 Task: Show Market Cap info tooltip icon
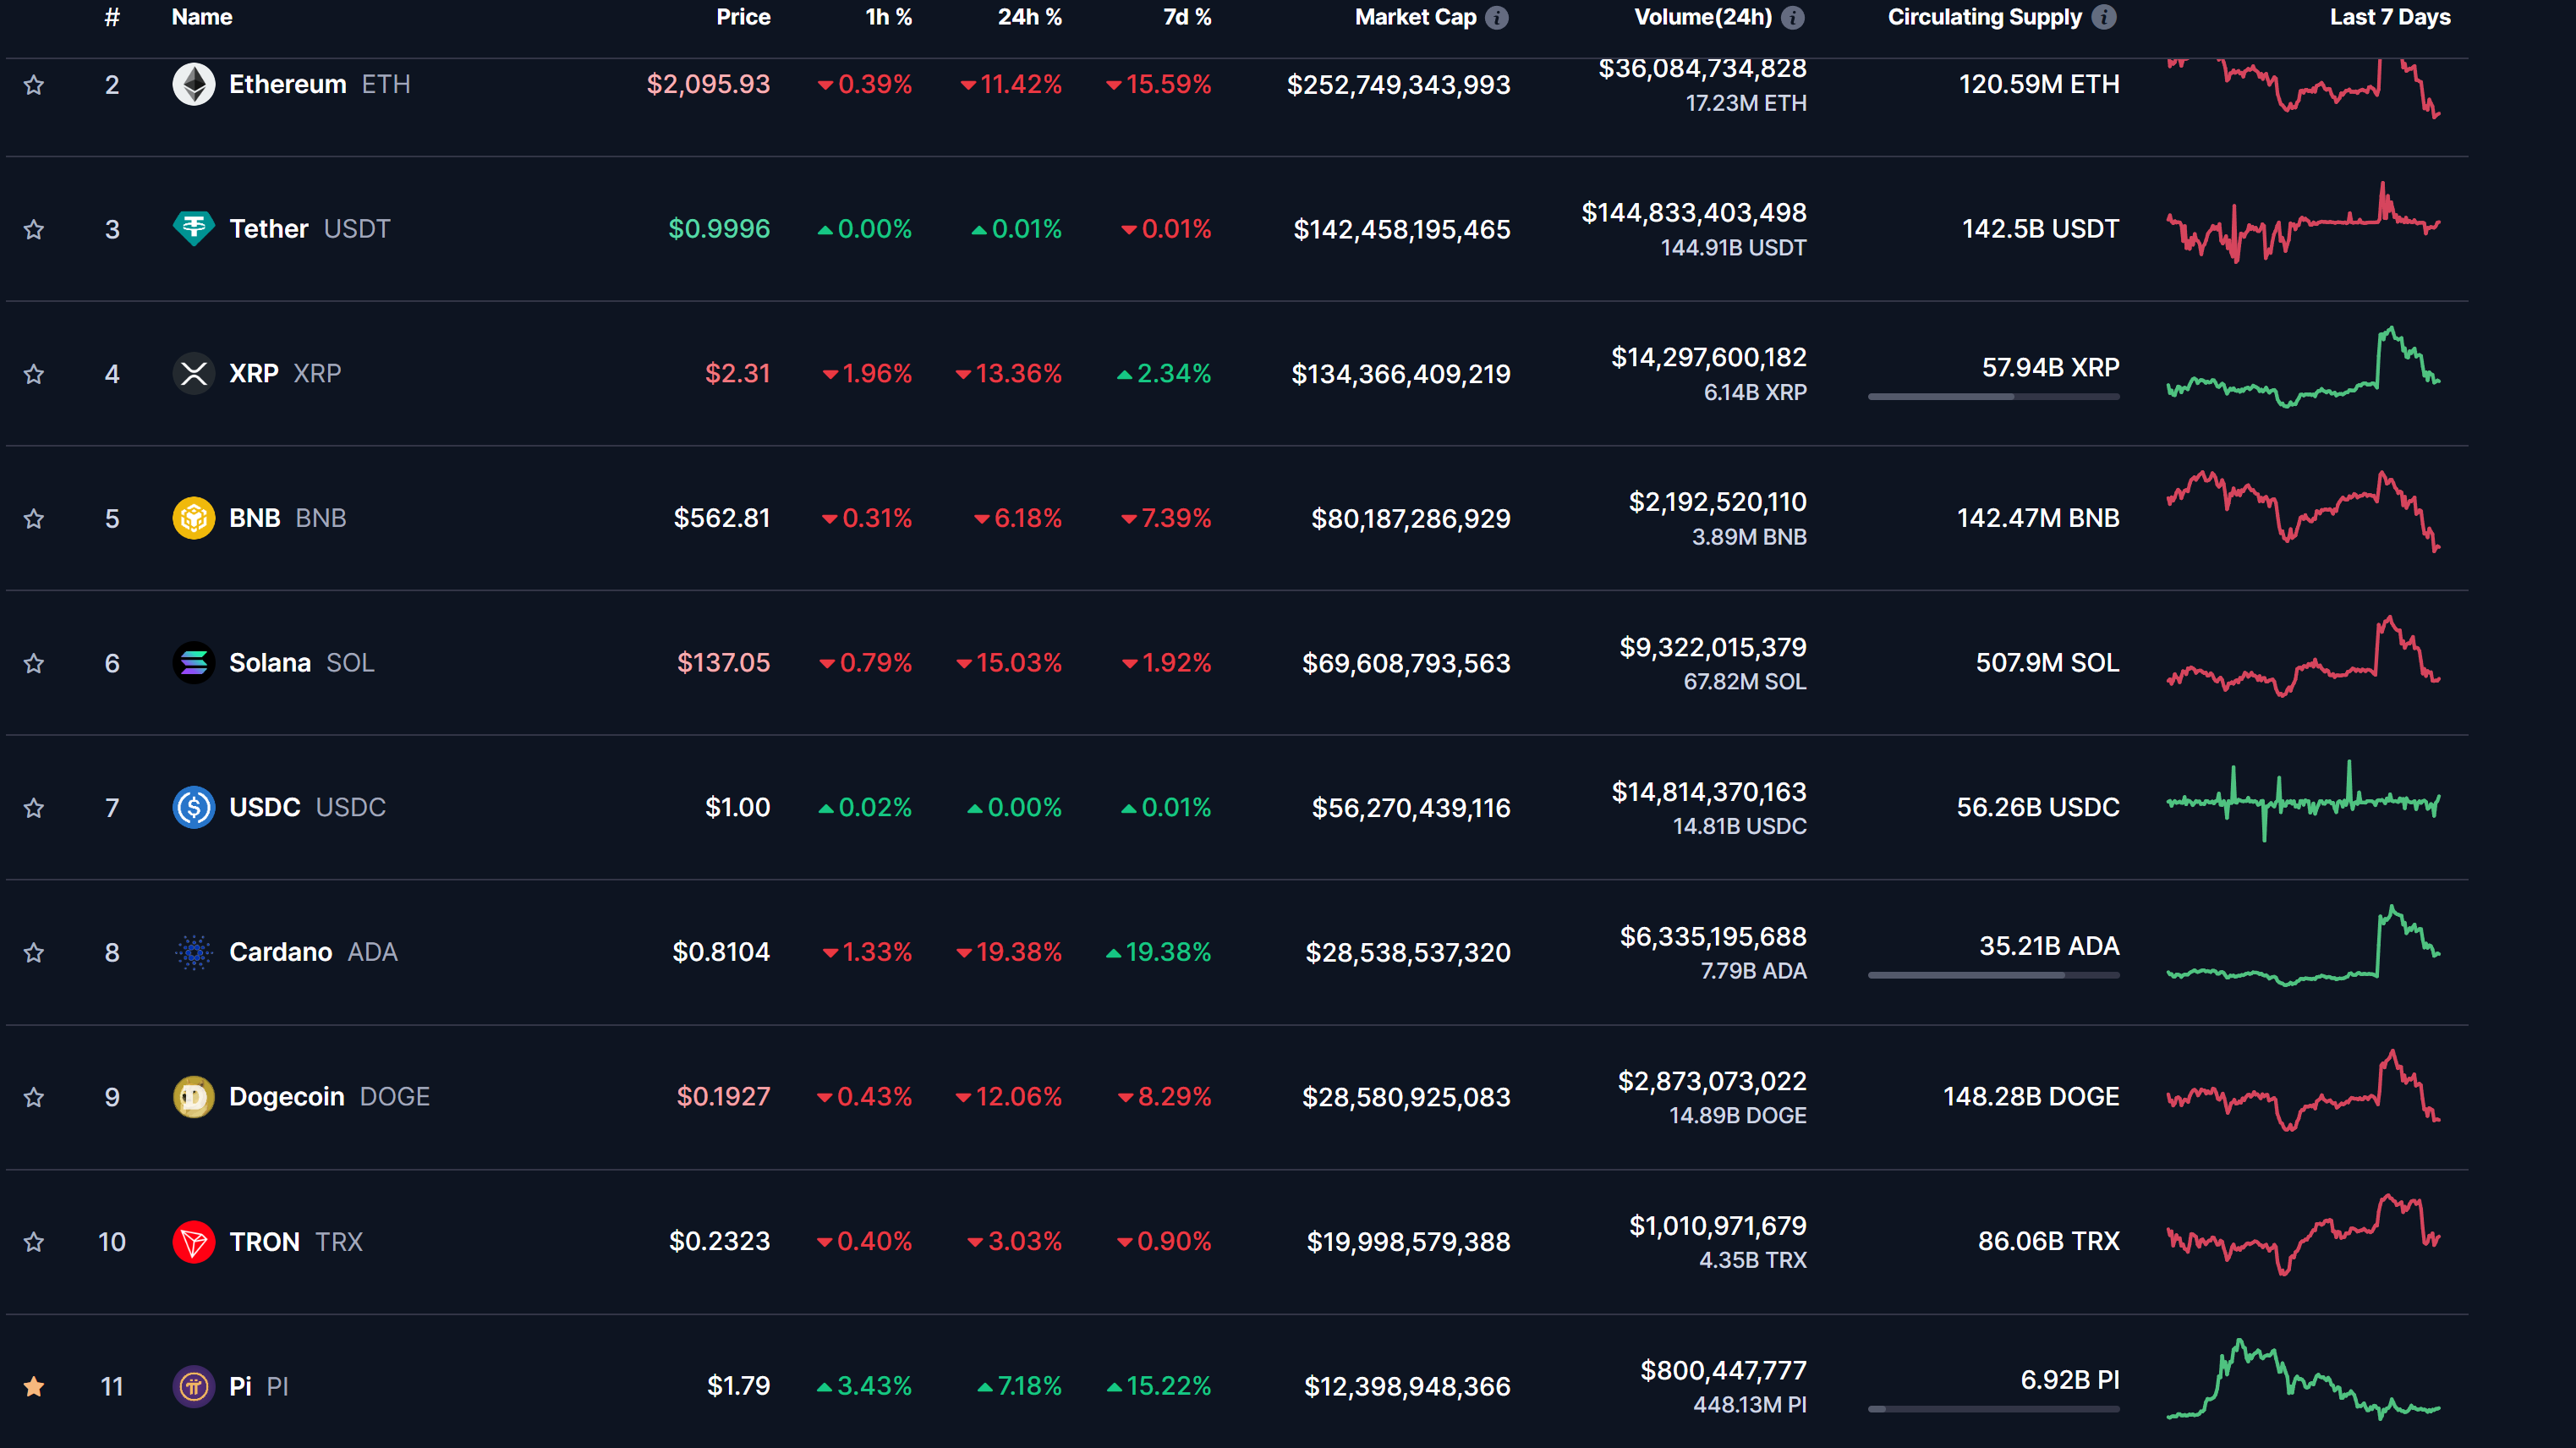coord(1497,17)
